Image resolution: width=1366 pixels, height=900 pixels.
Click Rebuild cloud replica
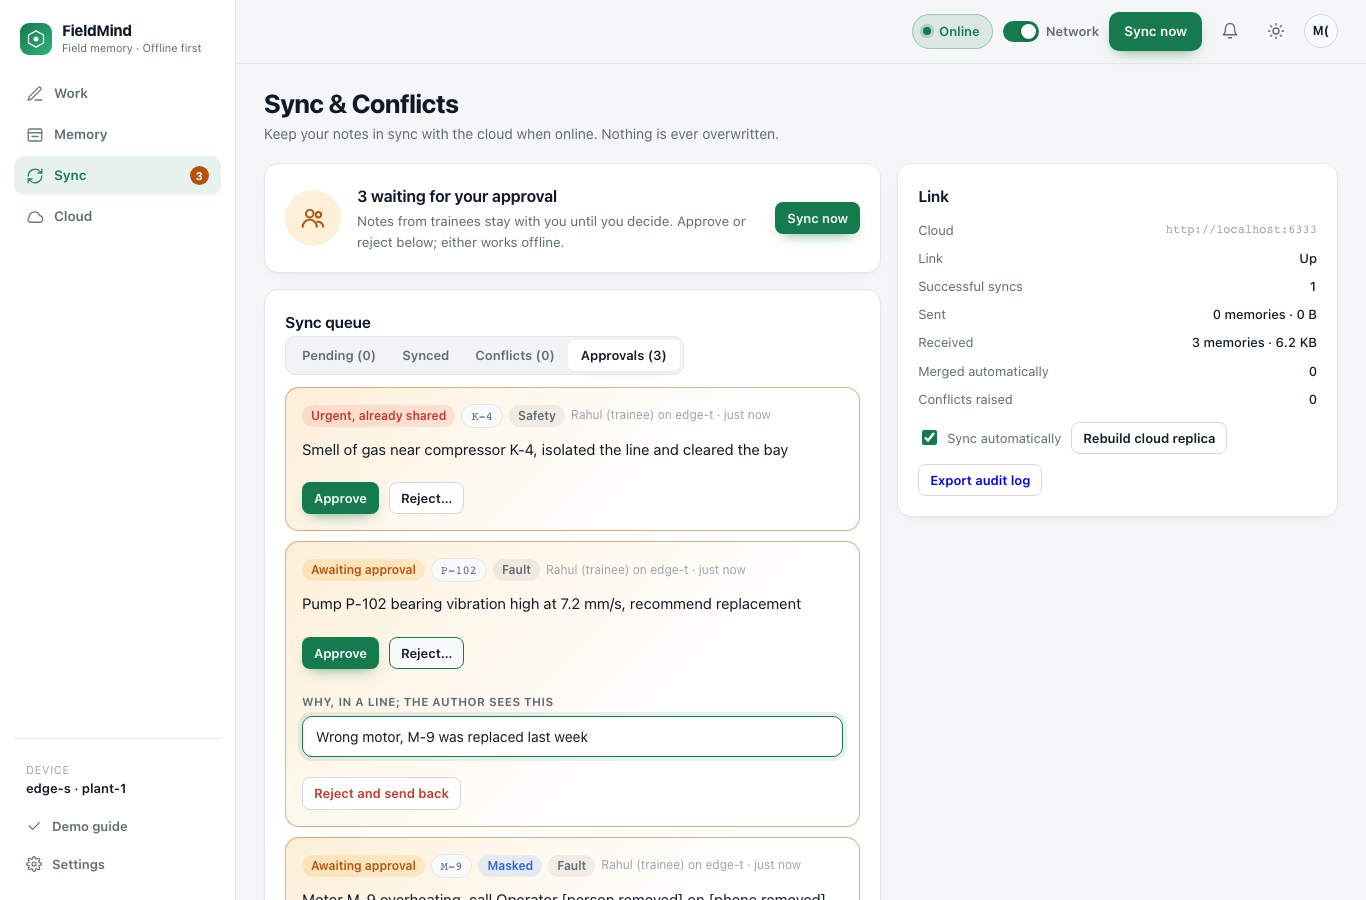(x=1149, y=438)
